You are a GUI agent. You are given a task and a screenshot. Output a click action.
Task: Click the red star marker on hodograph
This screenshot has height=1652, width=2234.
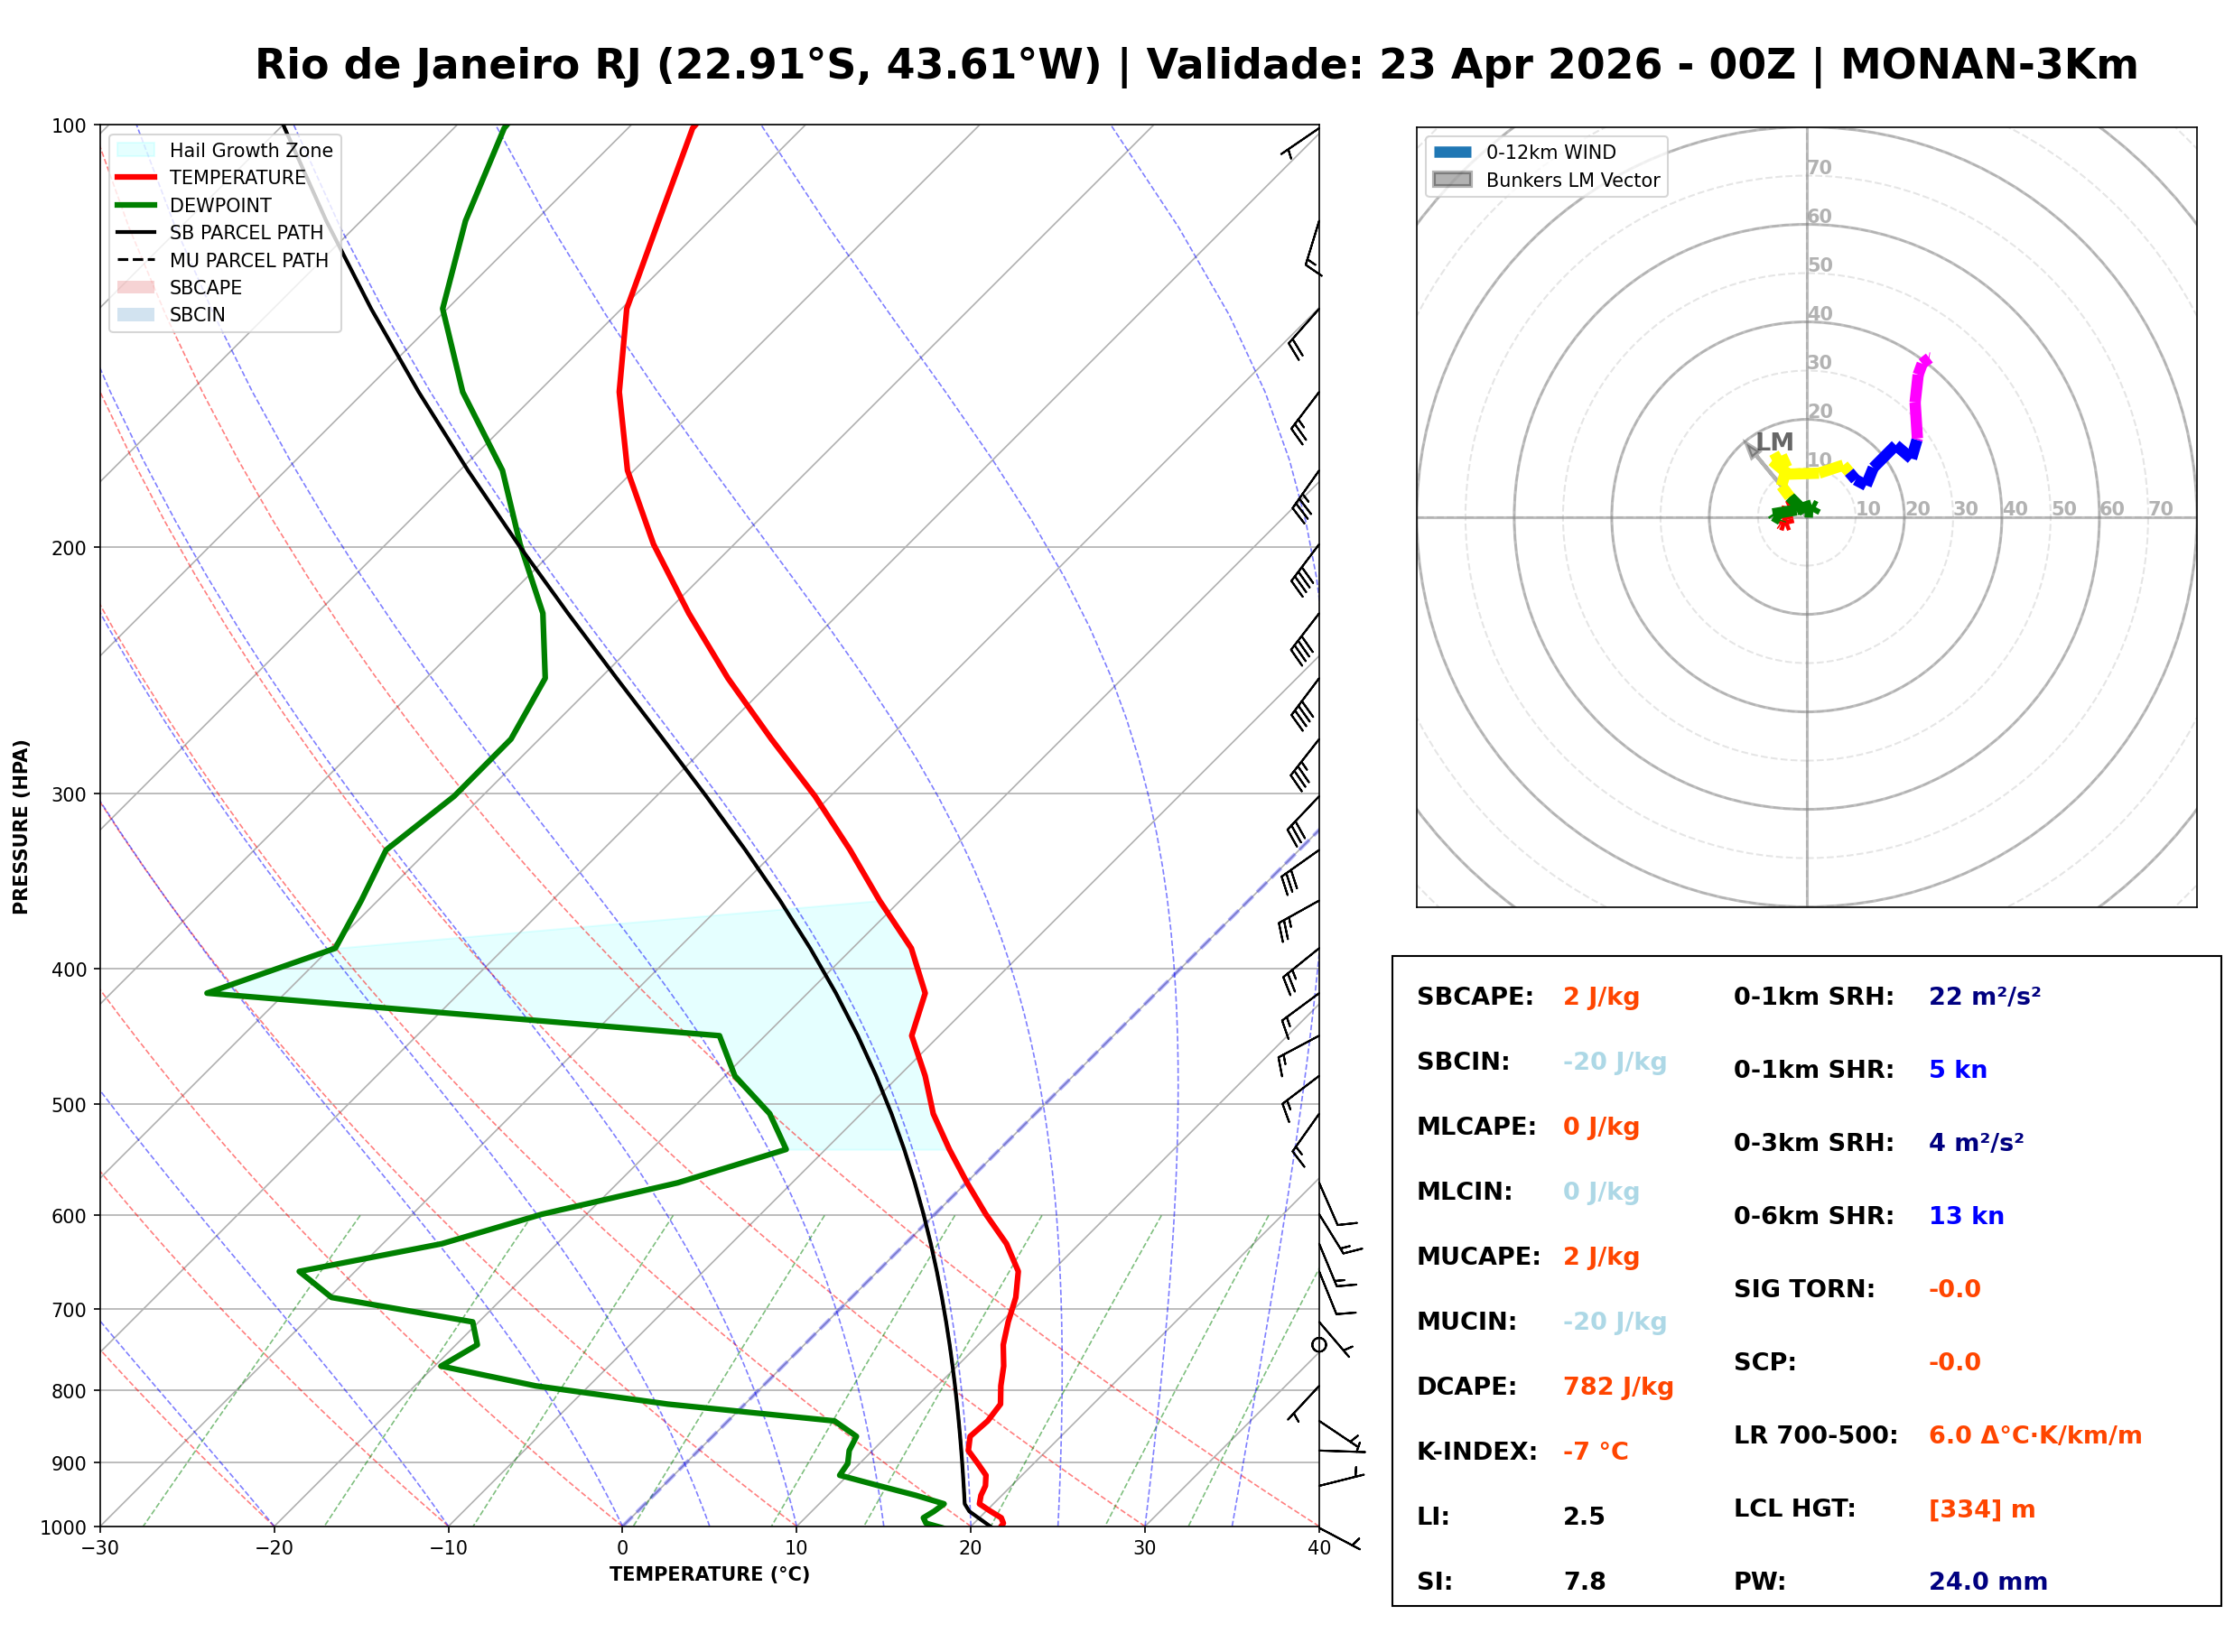pos(1786,523)
